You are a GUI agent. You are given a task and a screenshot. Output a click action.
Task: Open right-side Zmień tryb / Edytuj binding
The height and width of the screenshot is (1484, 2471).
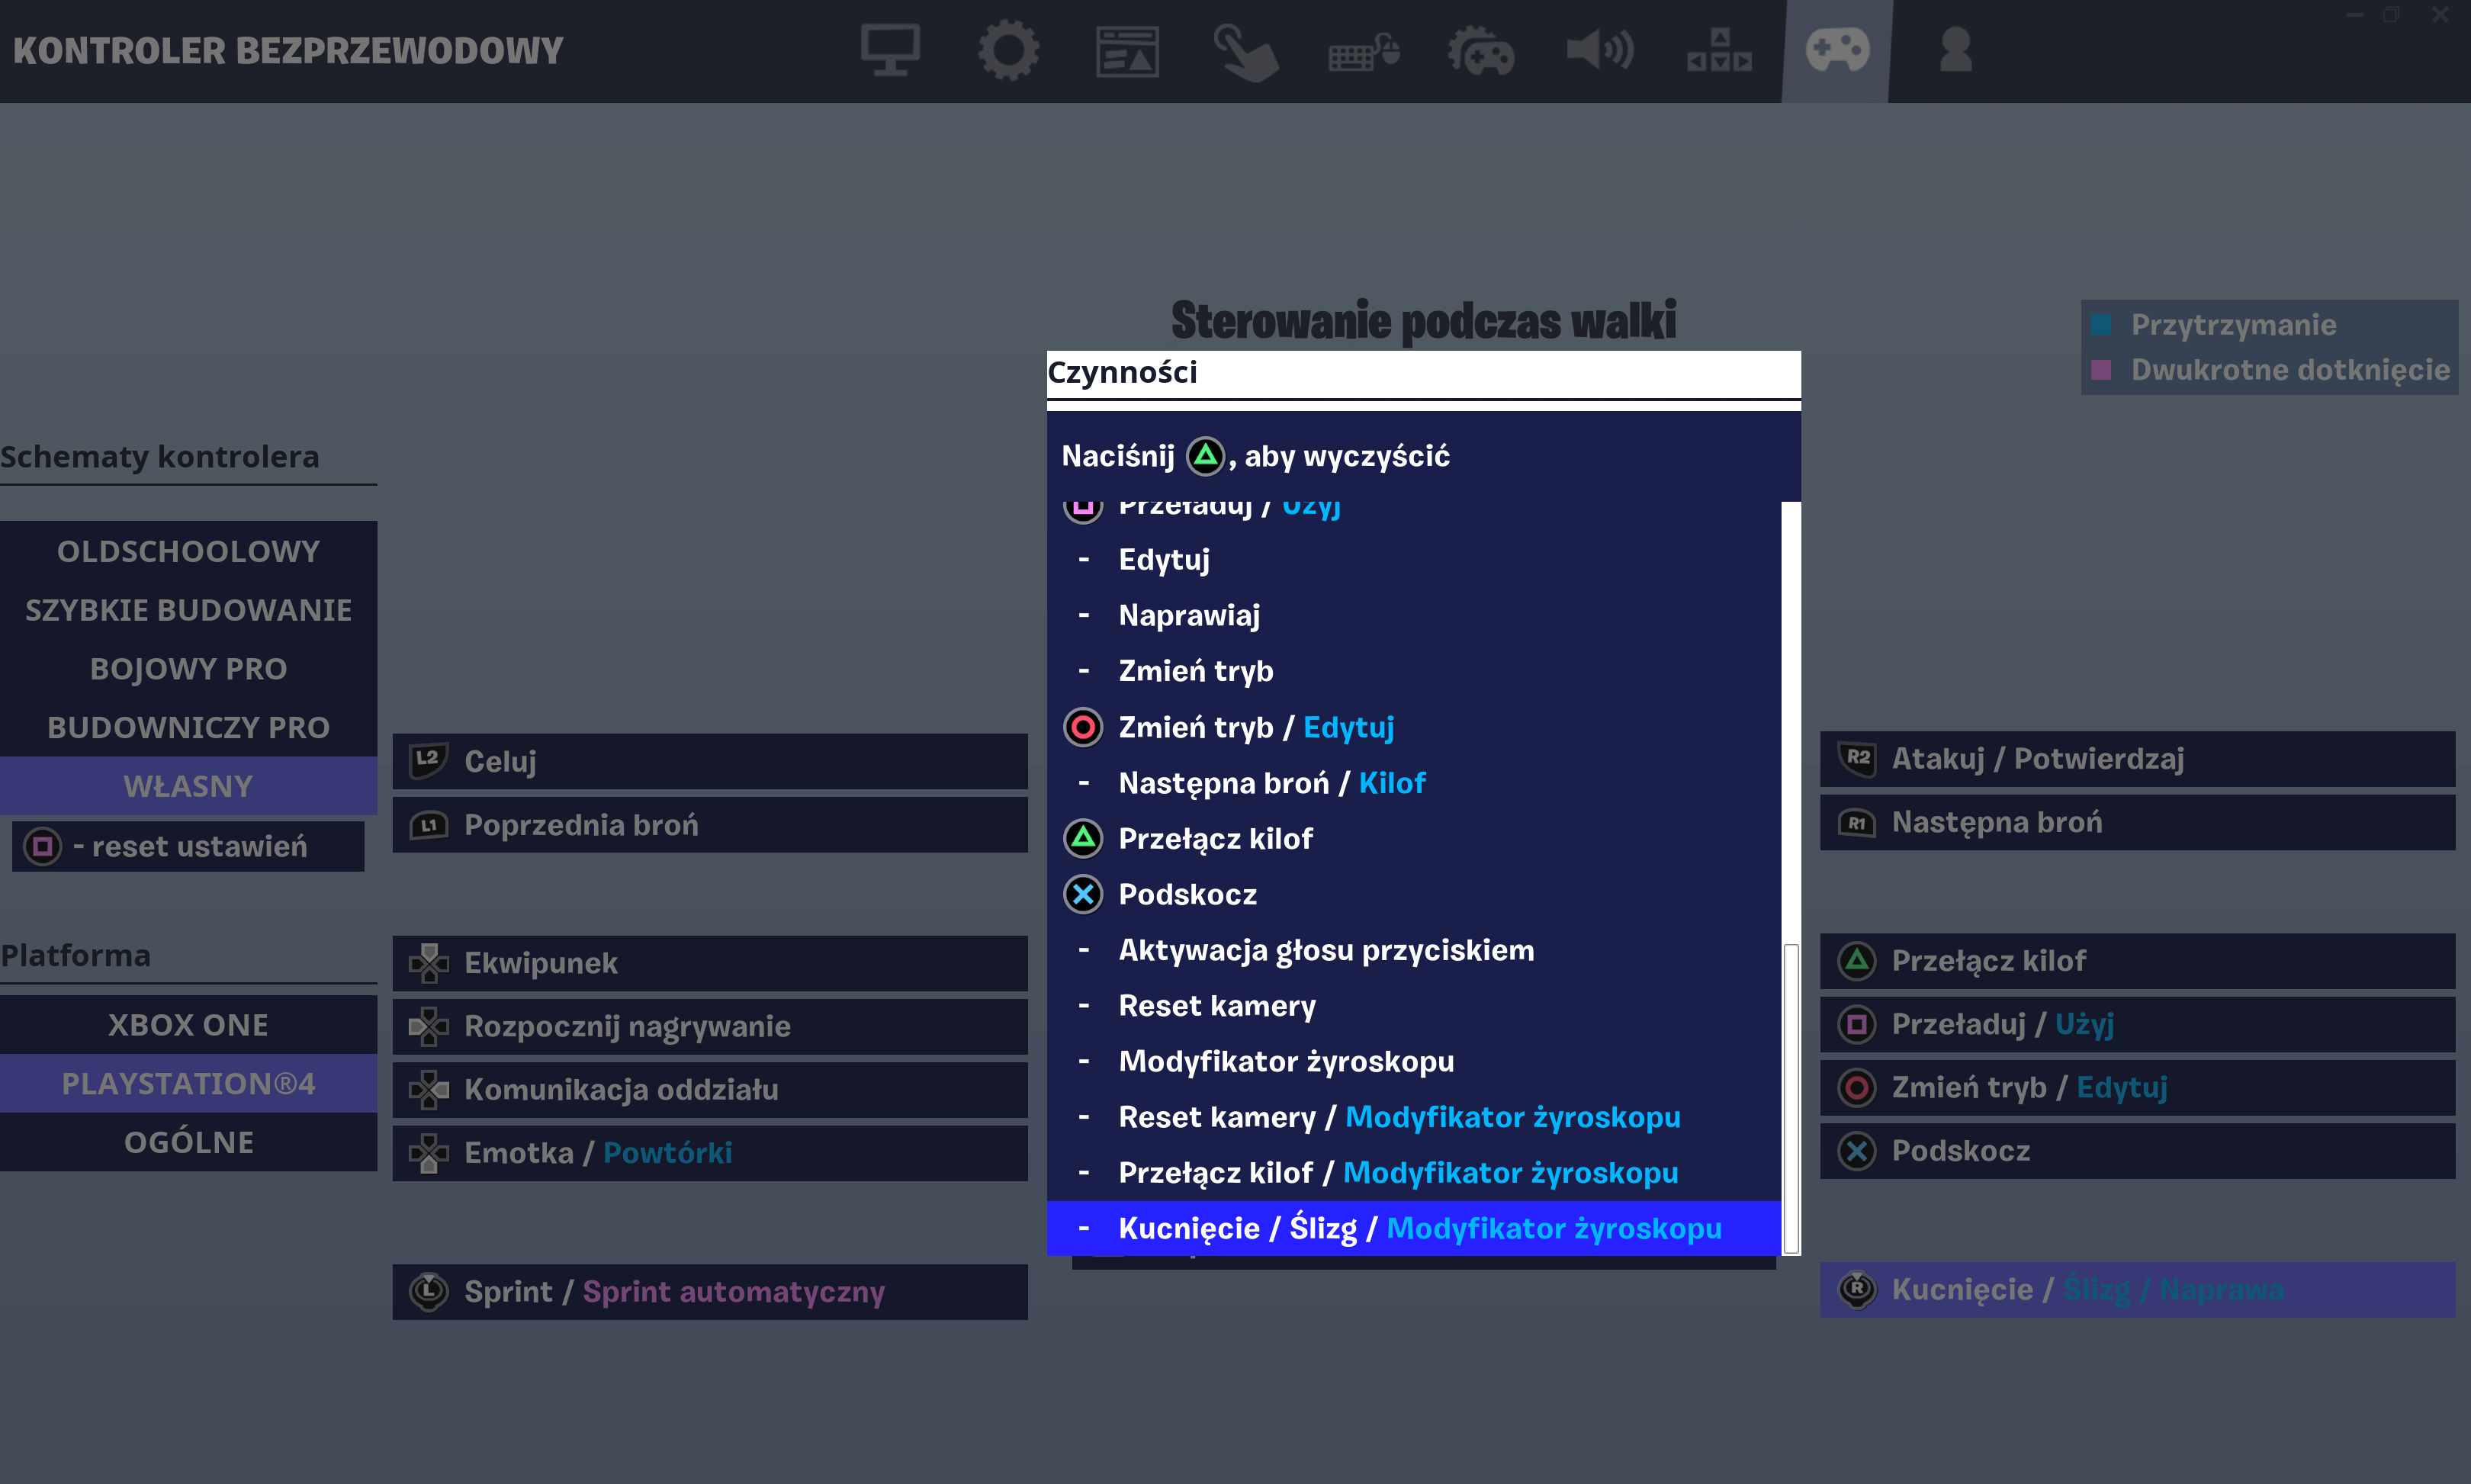coord(2138,1088)
